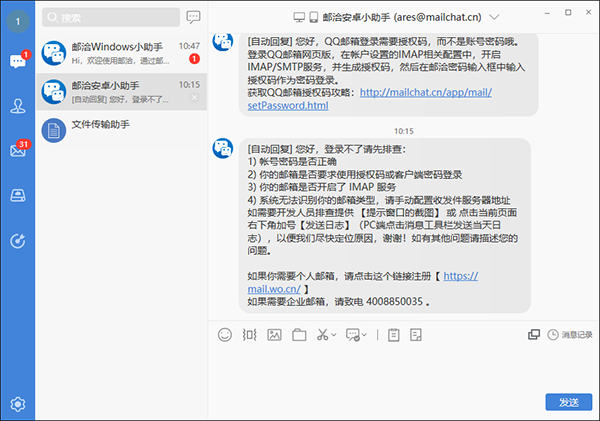Viewport: 600px width, 421px height.
Task: Pop out the chat window icon
Action: [534, 335]
